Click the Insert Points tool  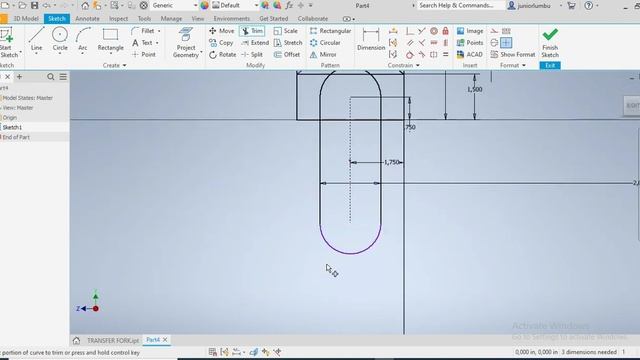[470, 43]
